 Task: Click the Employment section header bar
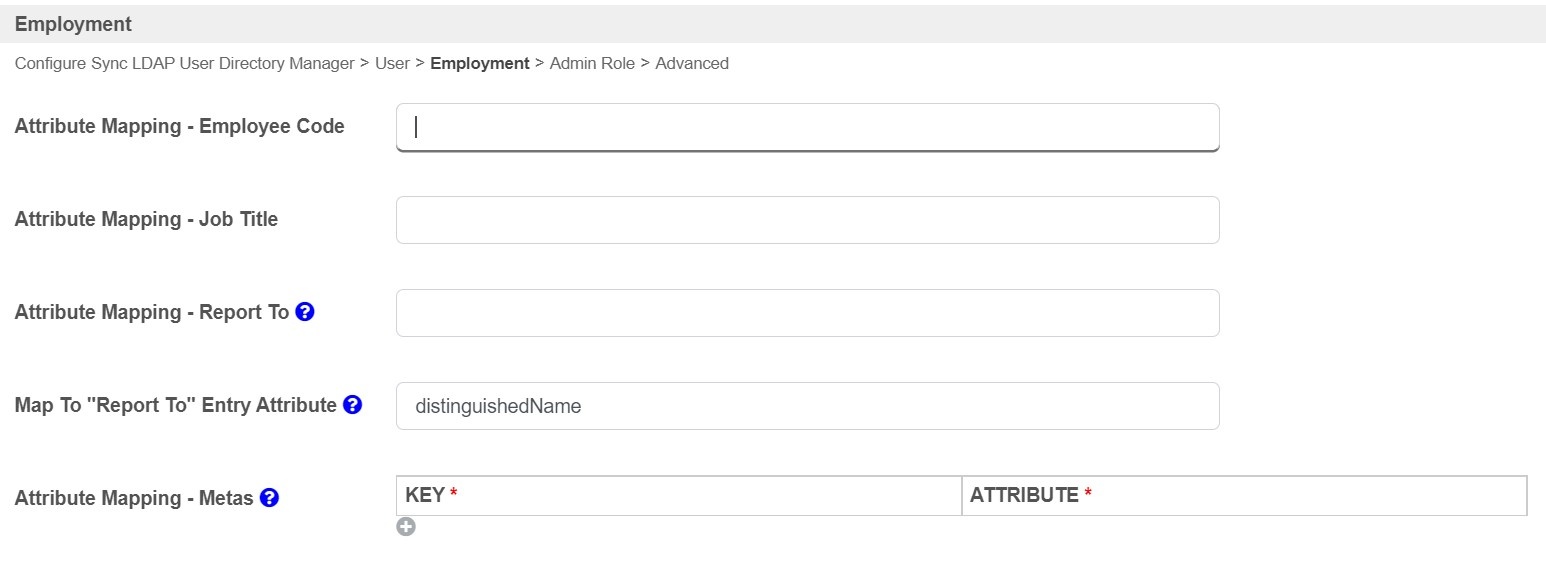coord(773,24)
